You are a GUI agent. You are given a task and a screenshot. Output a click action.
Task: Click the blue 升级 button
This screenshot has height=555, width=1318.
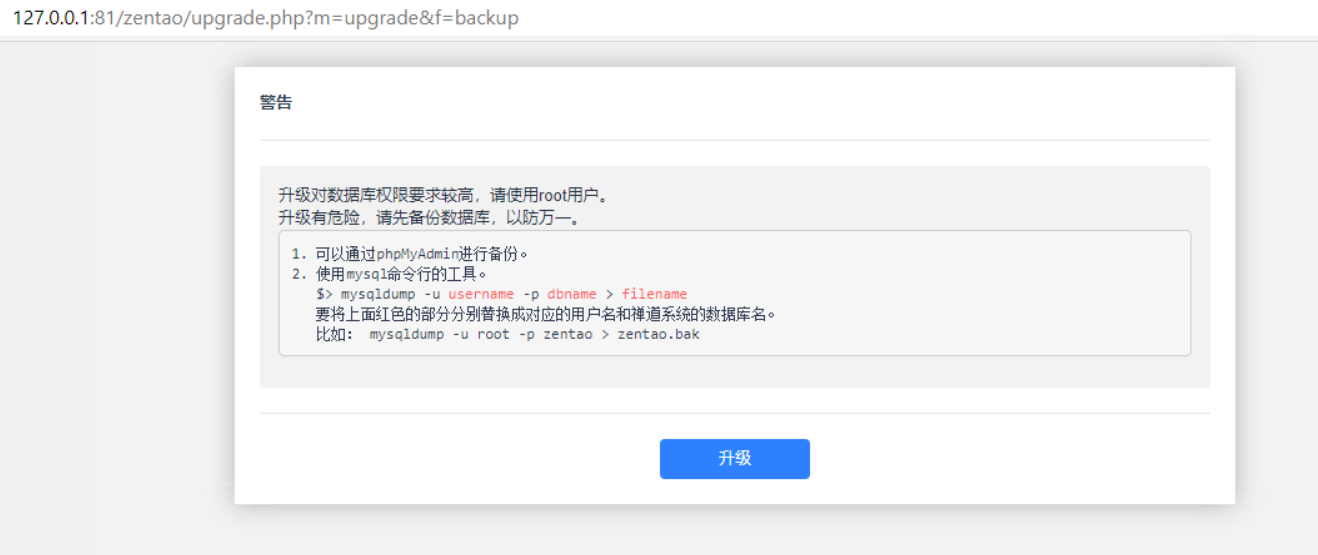(734, 459)
